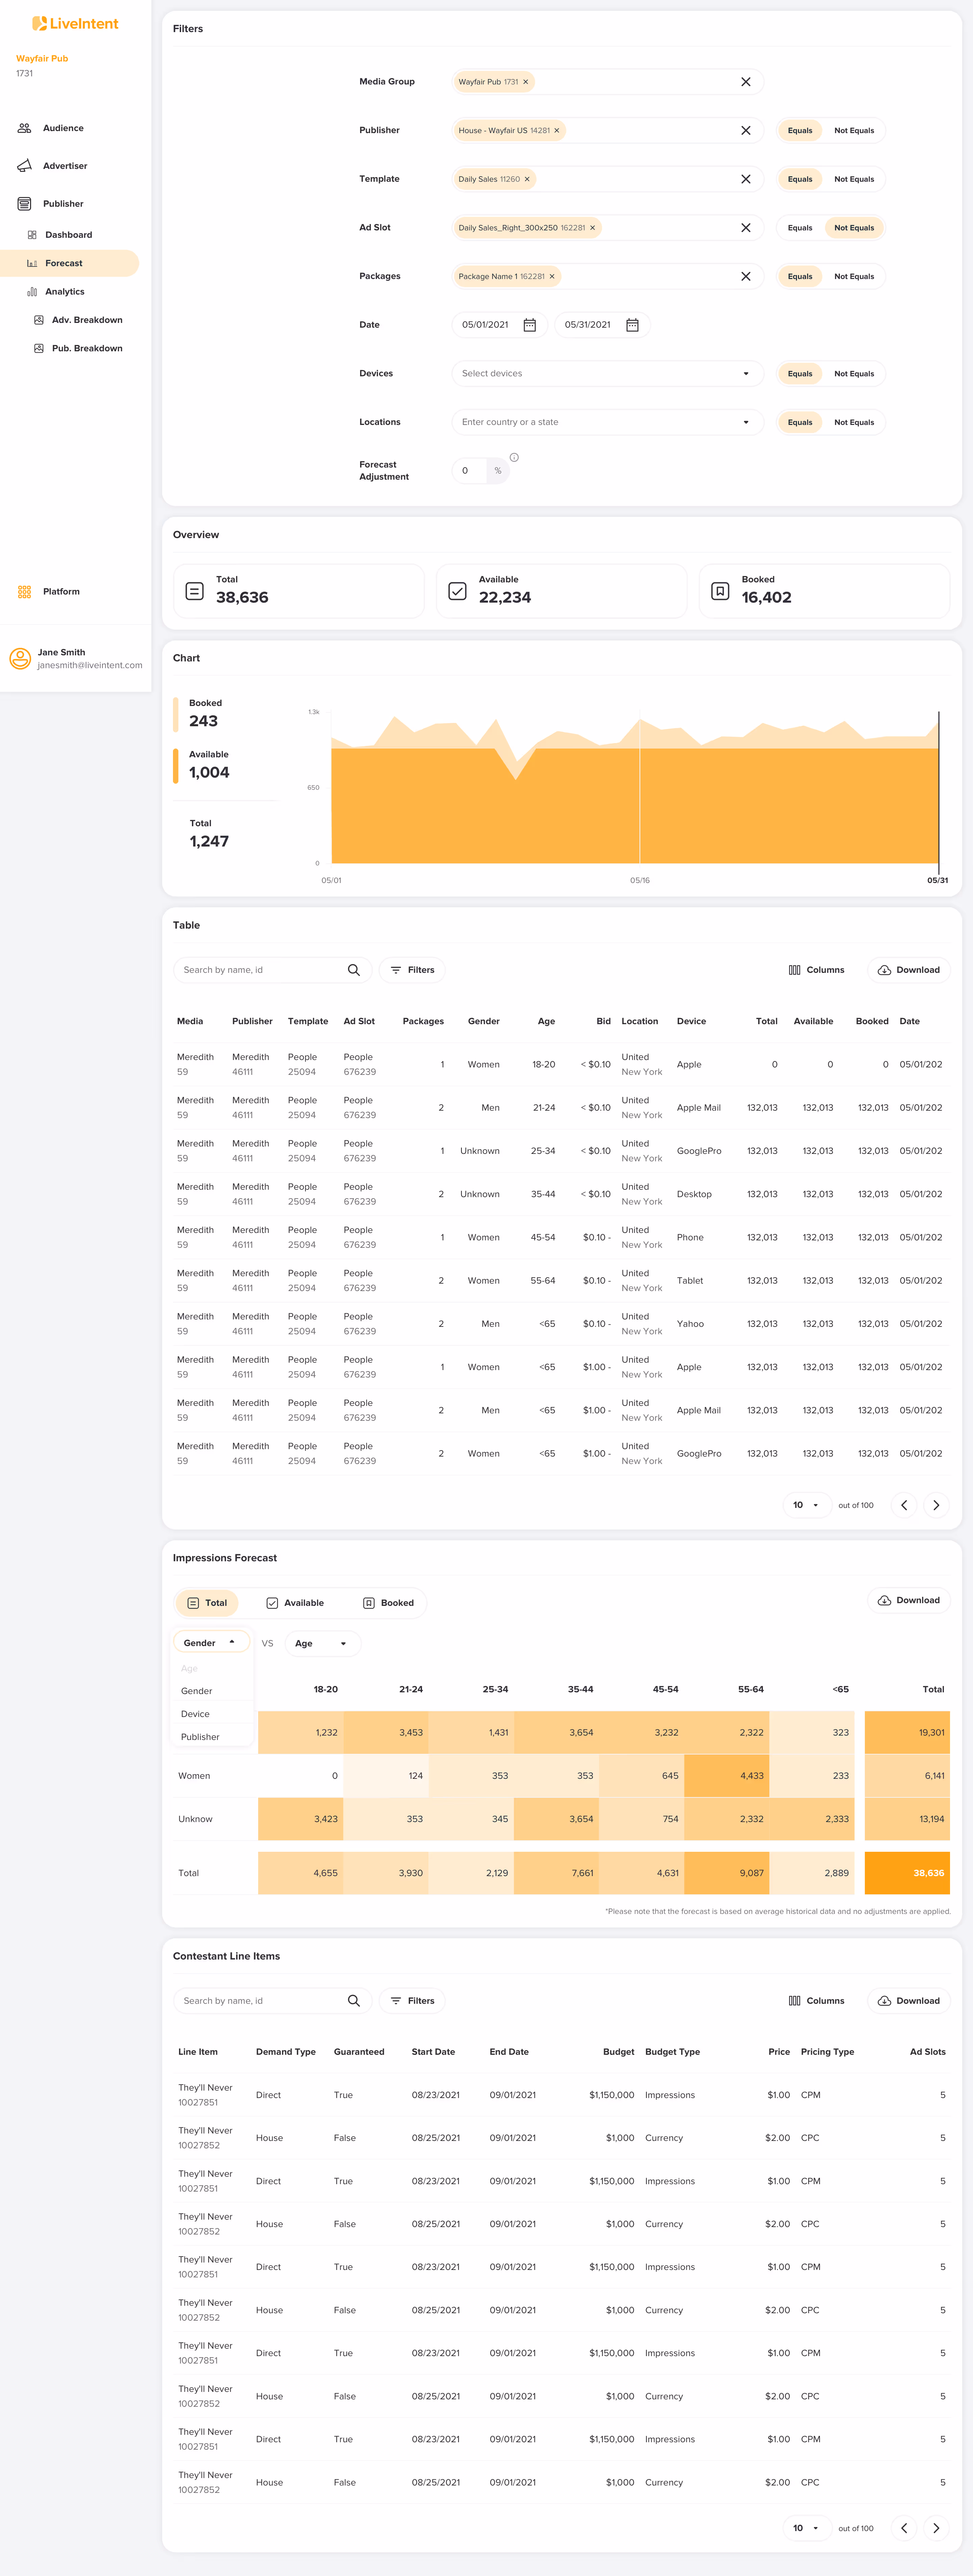Click the Table search by name field
The image size is (973, 2576).
point(272,970)
